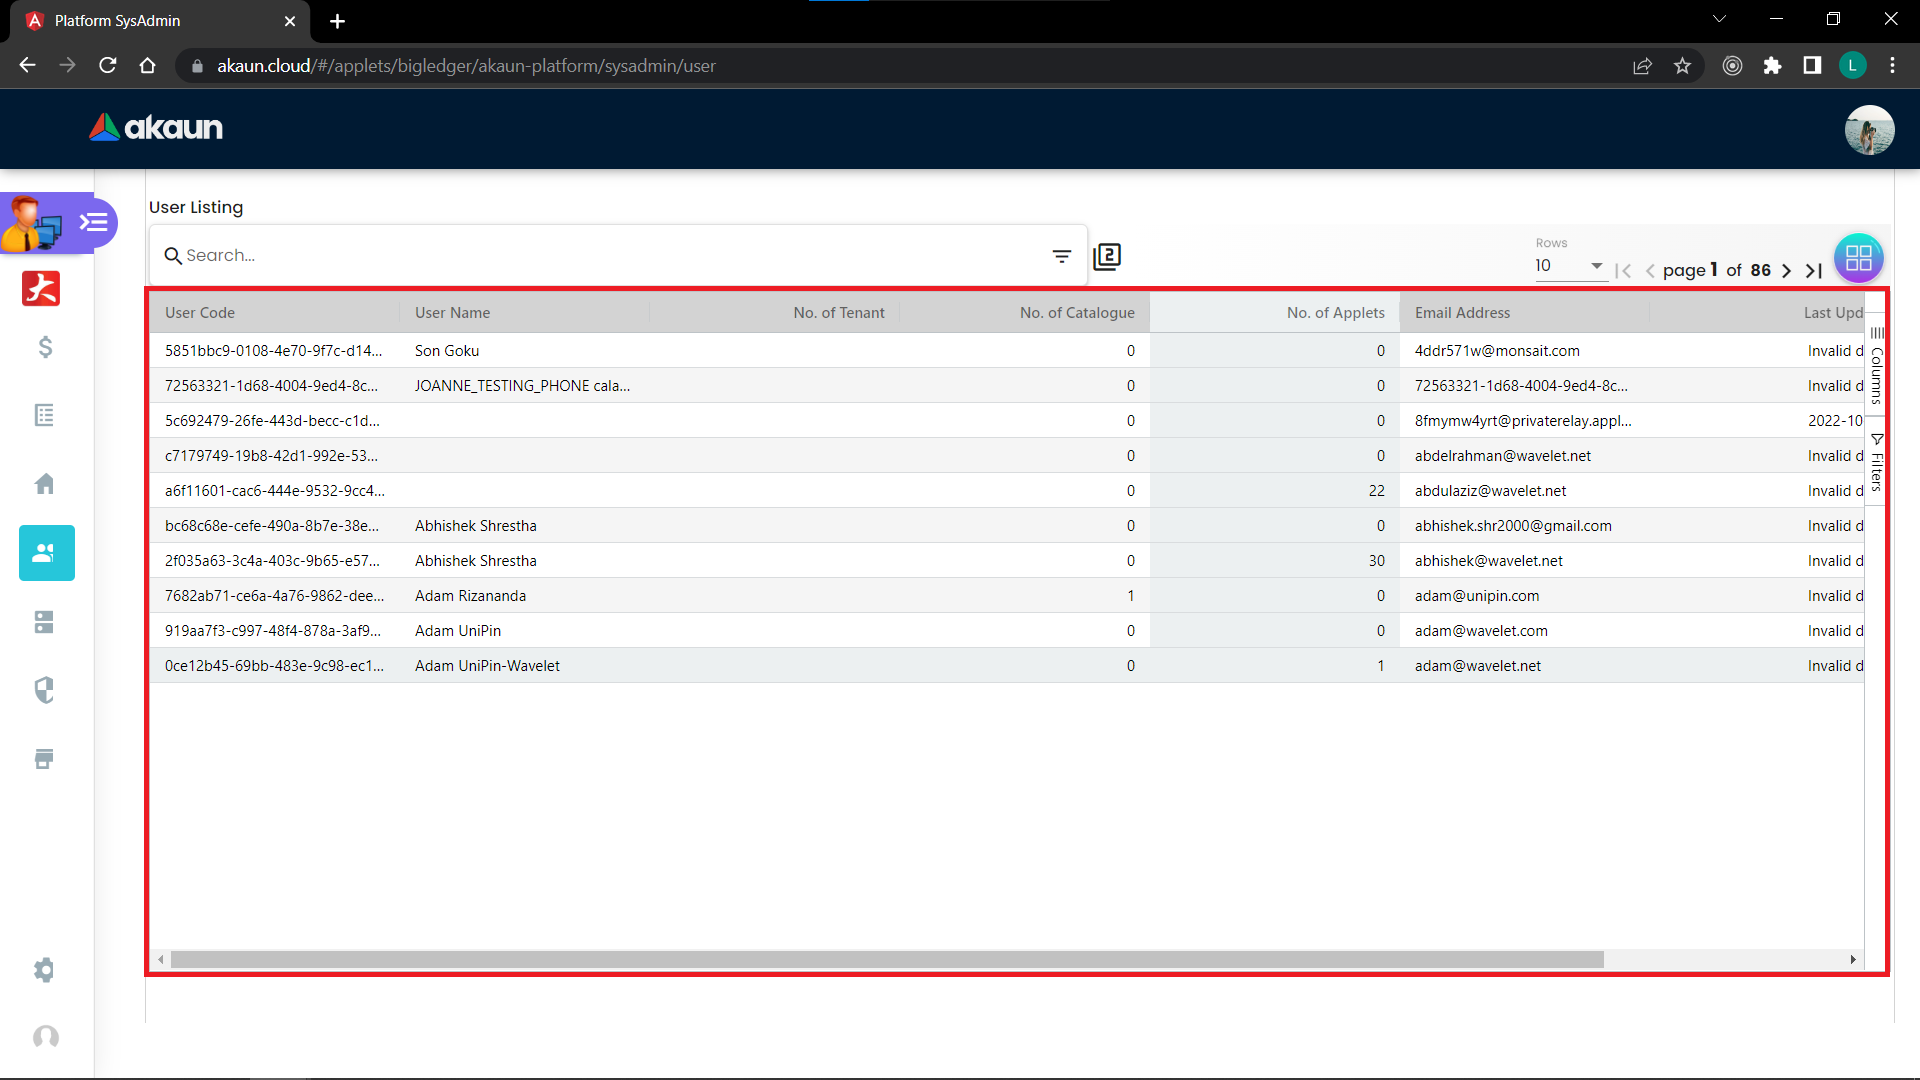Image resolution: width=1920 pixels, height=1080 pixels.
Task: Click the Search input field
Action: point(600,256)
